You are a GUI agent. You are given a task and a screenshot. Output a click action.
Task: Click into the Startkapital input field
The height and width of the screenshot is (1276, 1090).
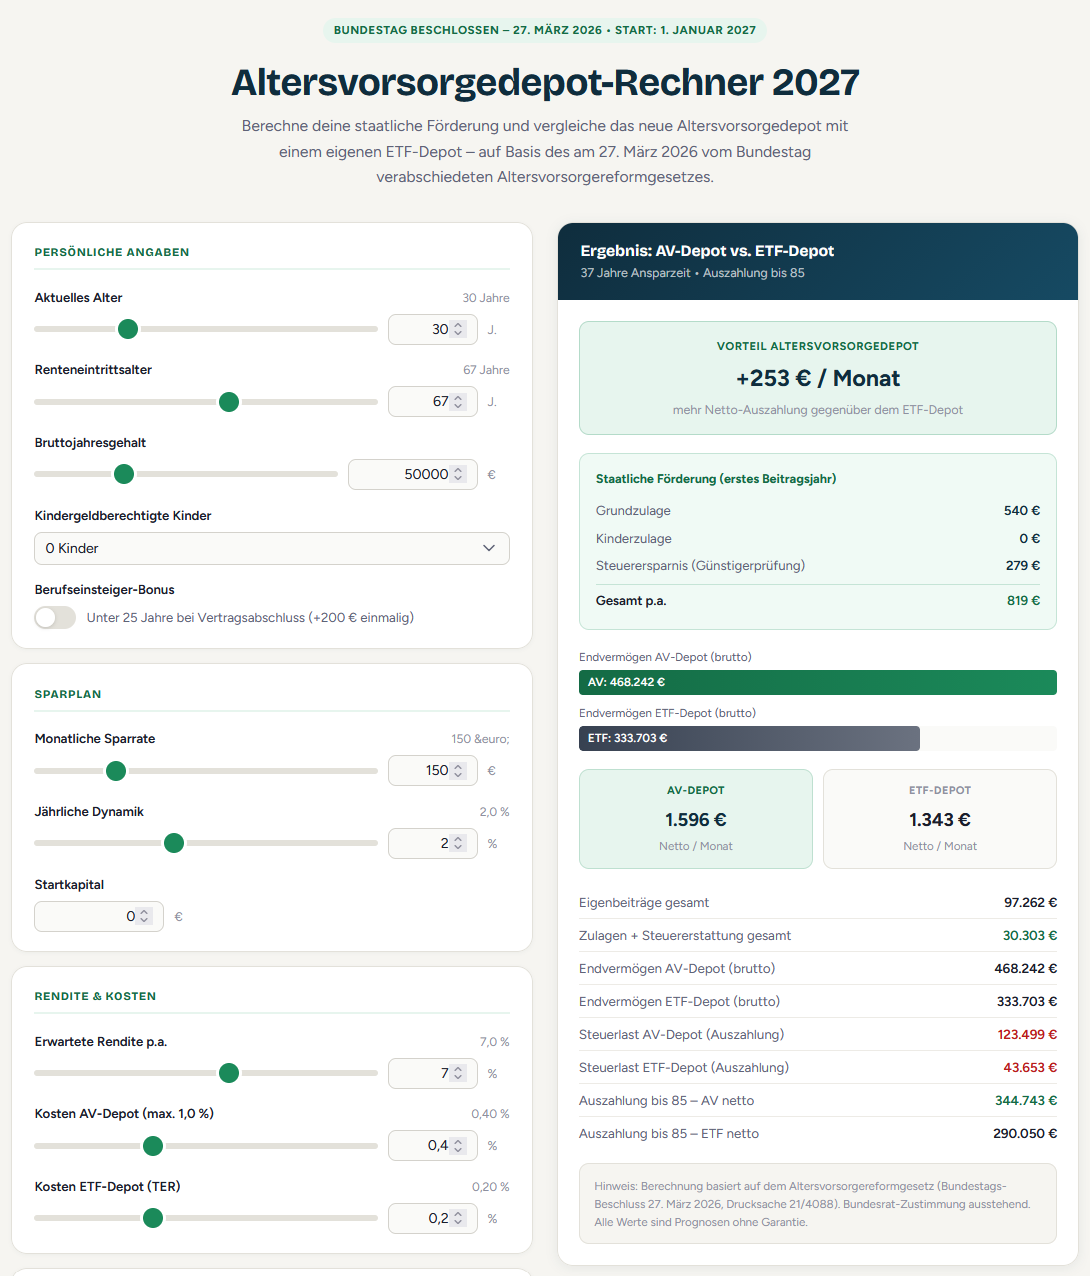coord(99,916)
